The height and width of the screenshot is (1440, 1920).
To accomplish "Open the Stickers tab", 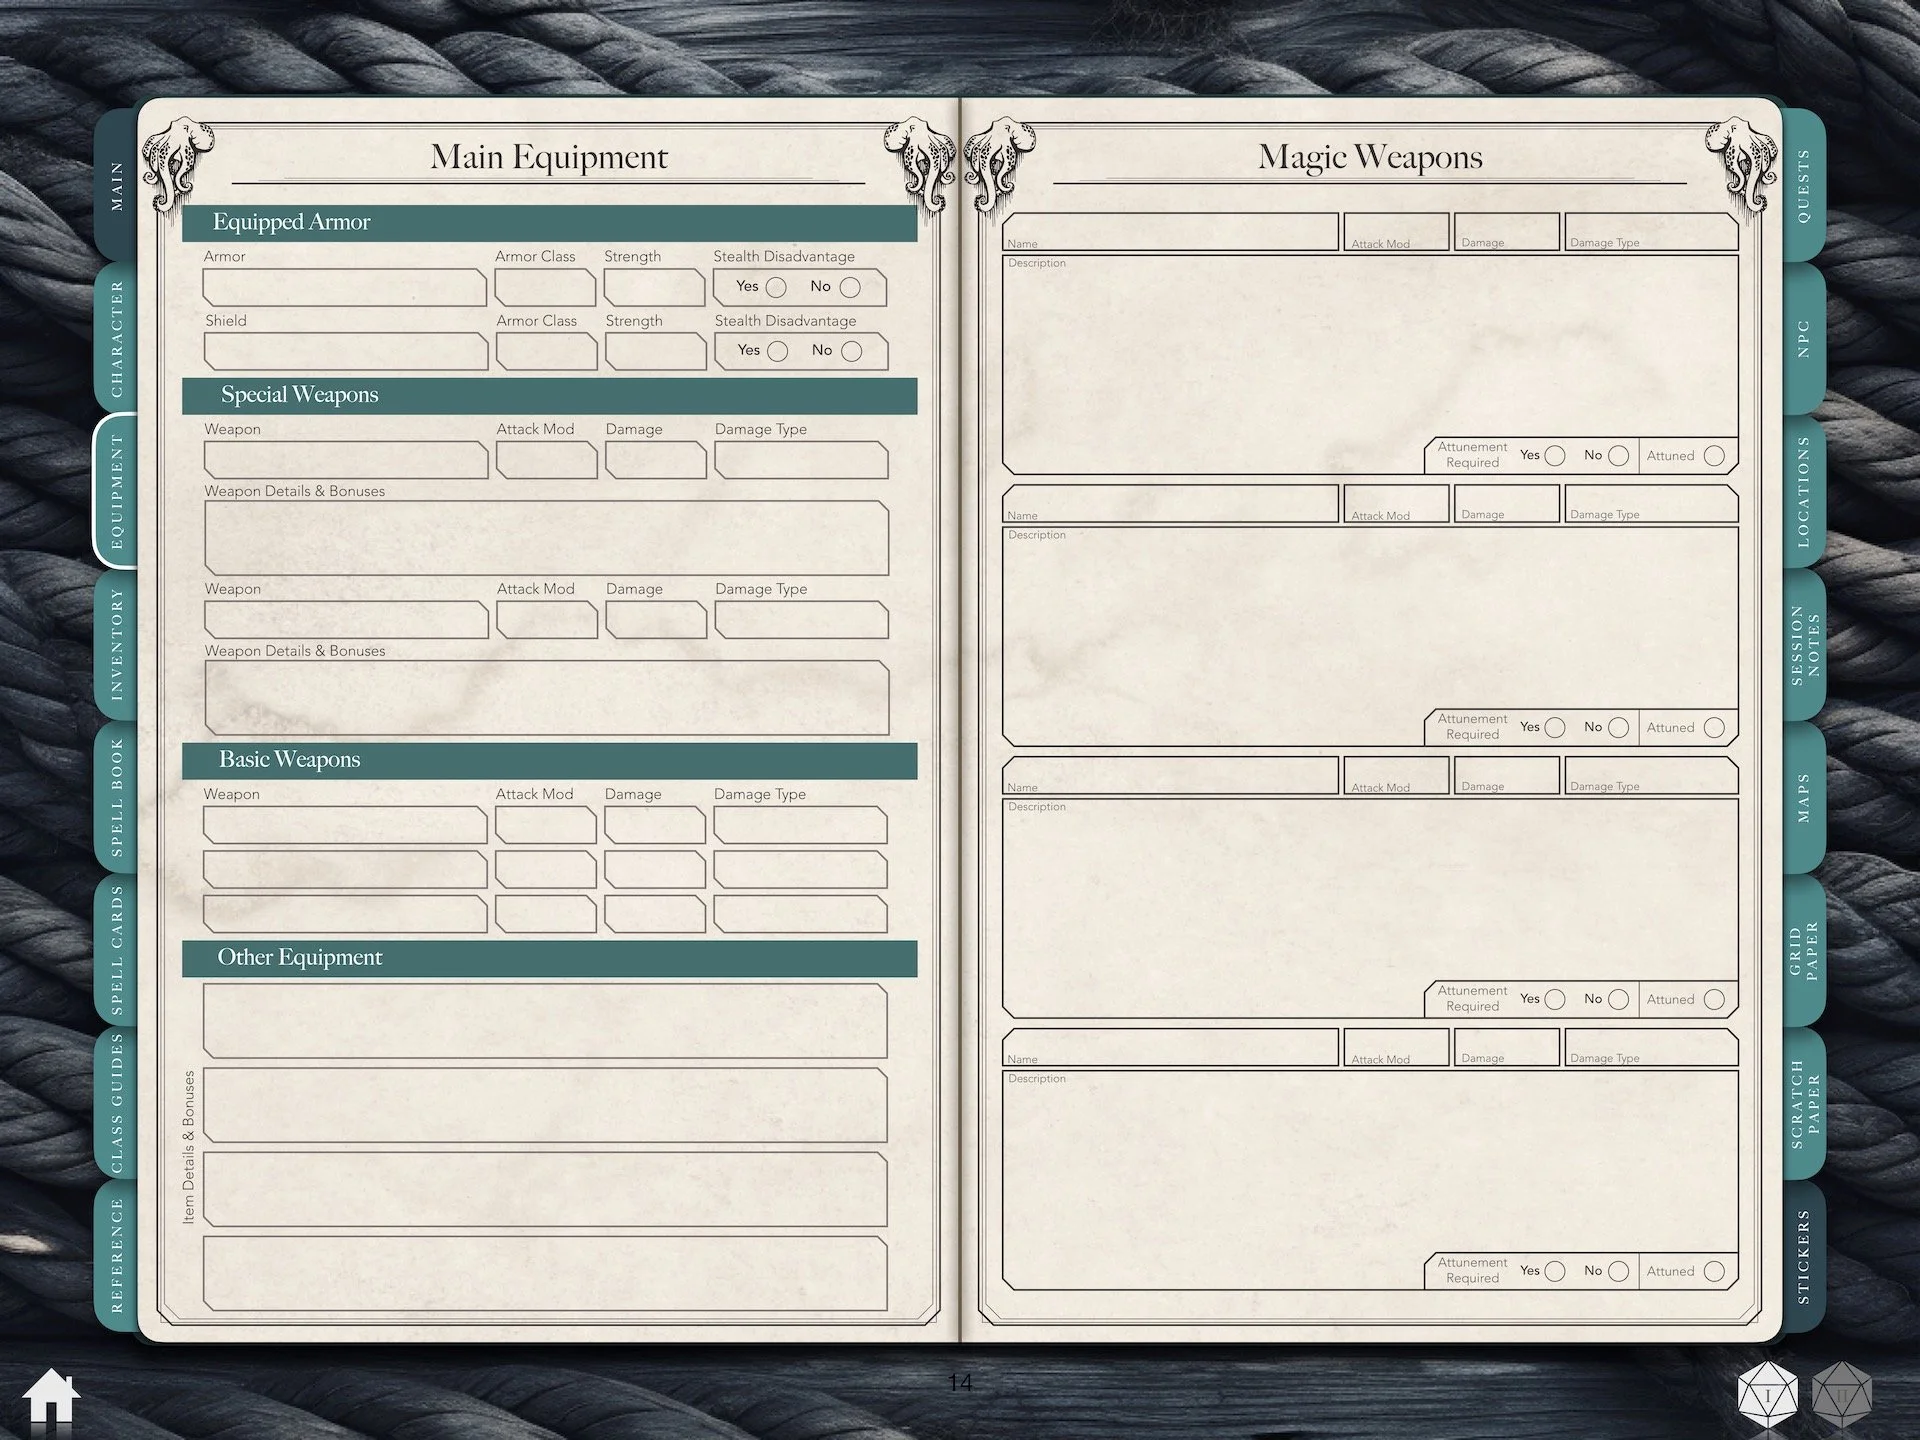I will click(x=1802, y=1250).
